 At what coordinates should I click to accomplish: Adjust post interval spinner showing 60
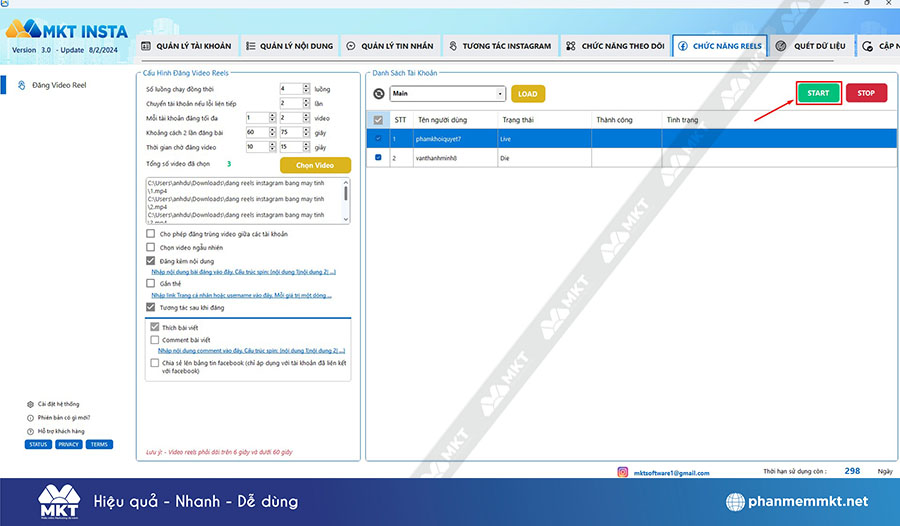tap(272, 132)
